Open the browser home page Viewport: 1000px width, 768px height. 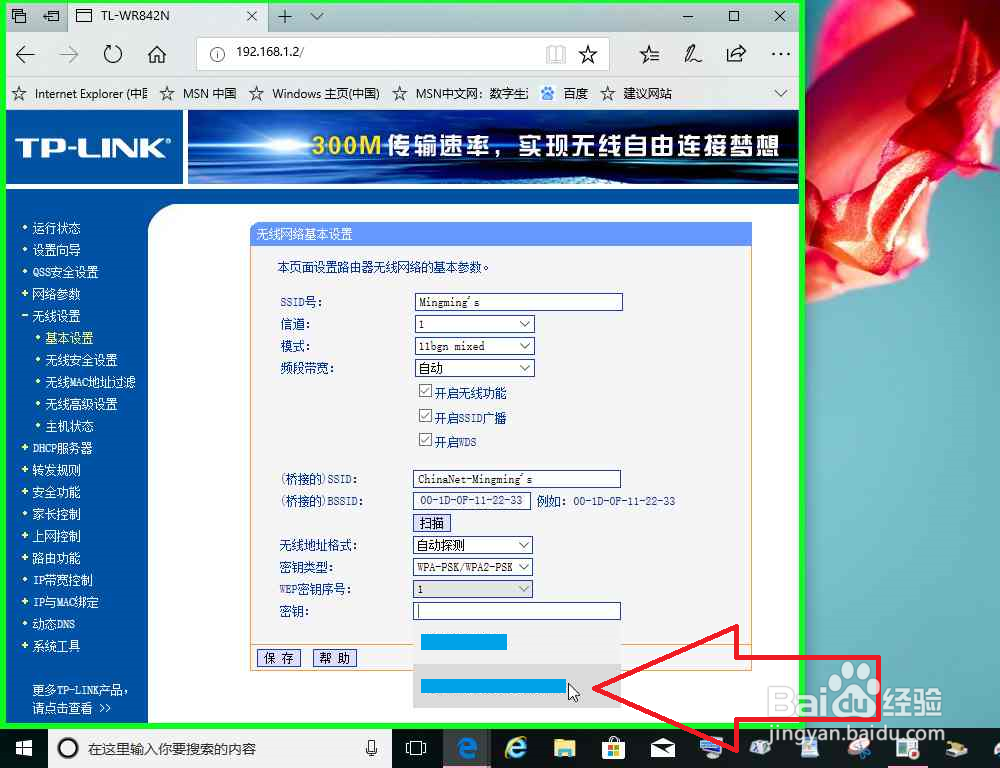pyautogui.click(x=157, y=55)
